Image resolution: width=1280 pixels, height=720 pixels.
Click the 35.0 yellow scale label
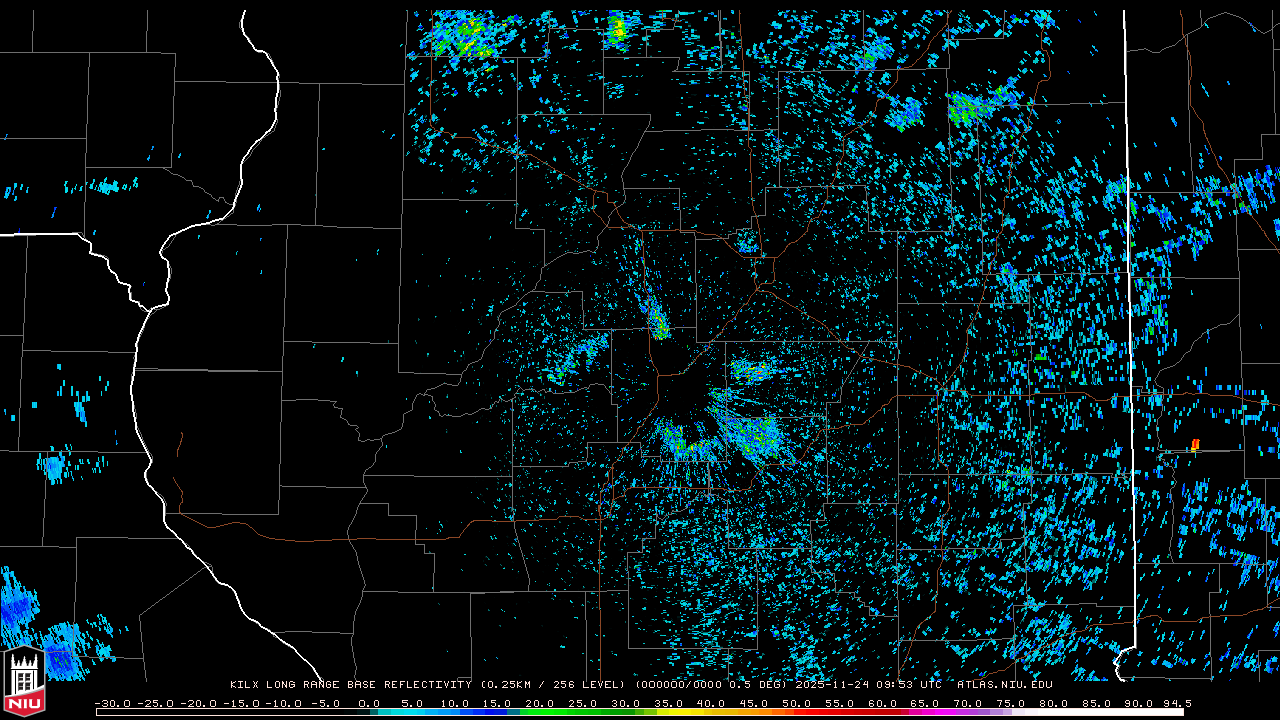click(x=669, y=704)
